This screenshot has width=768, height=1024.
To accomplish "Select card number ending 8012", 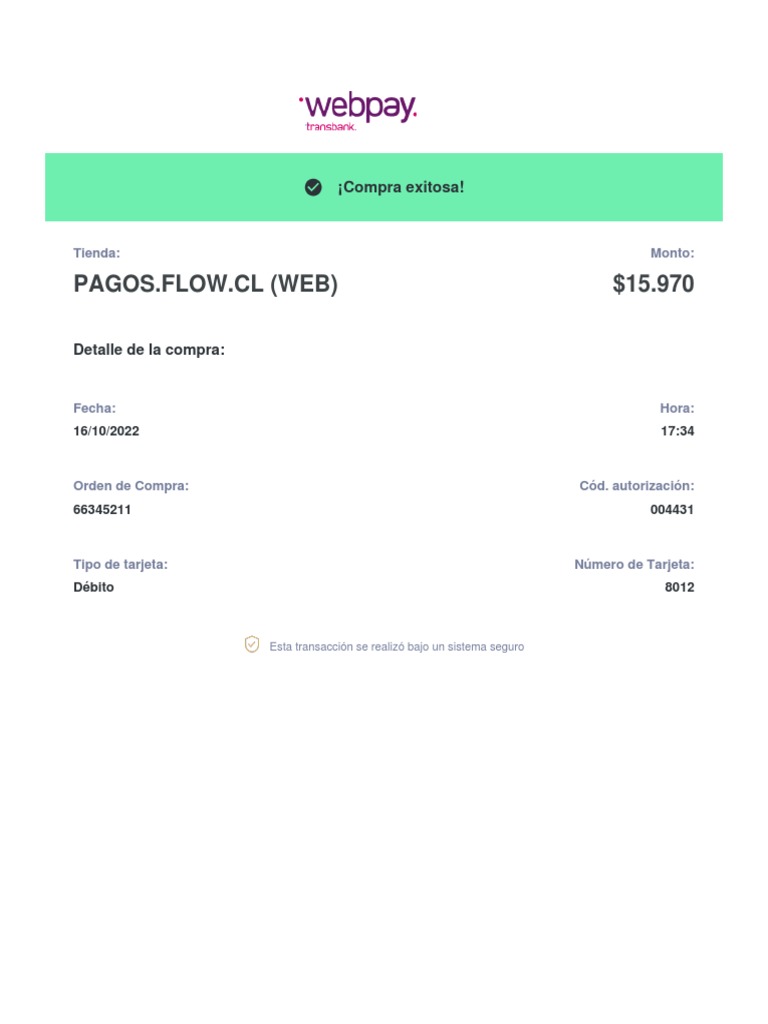I will tap(679, 588).
